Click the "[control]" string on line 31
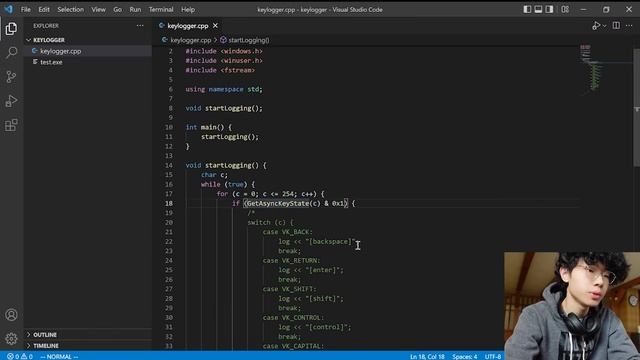The width and height of the screenshot is (640, 360). point(327,327)
